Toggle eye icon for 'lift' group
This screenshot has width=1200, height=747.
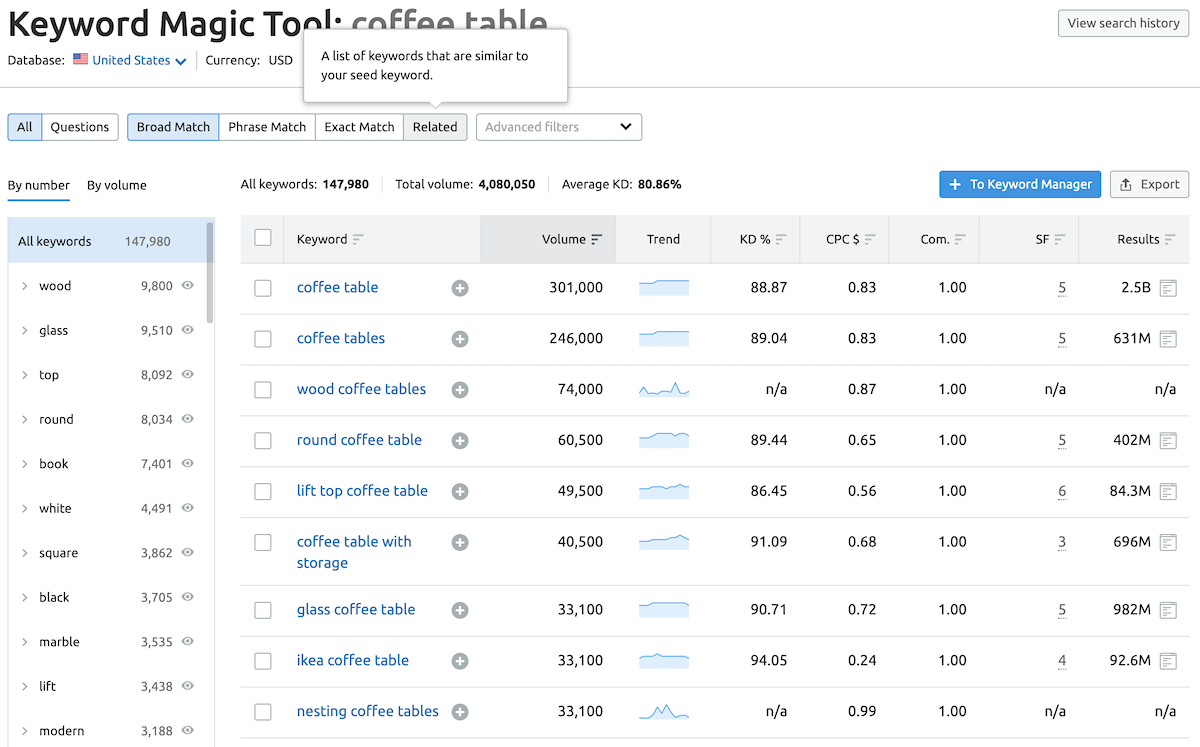pos(187,686)
